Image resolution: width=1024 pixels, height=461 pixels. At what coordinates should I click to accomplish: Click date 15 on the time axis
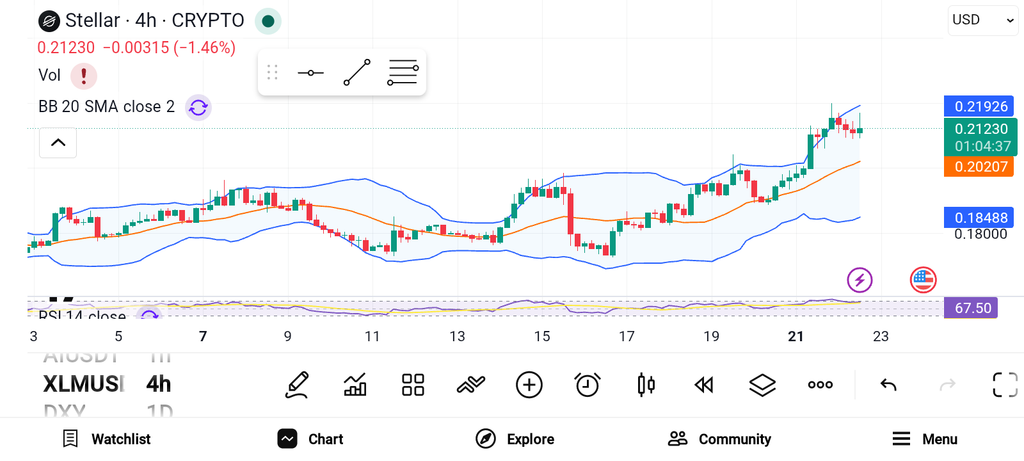pyautogui.click(x=541, y=337)
